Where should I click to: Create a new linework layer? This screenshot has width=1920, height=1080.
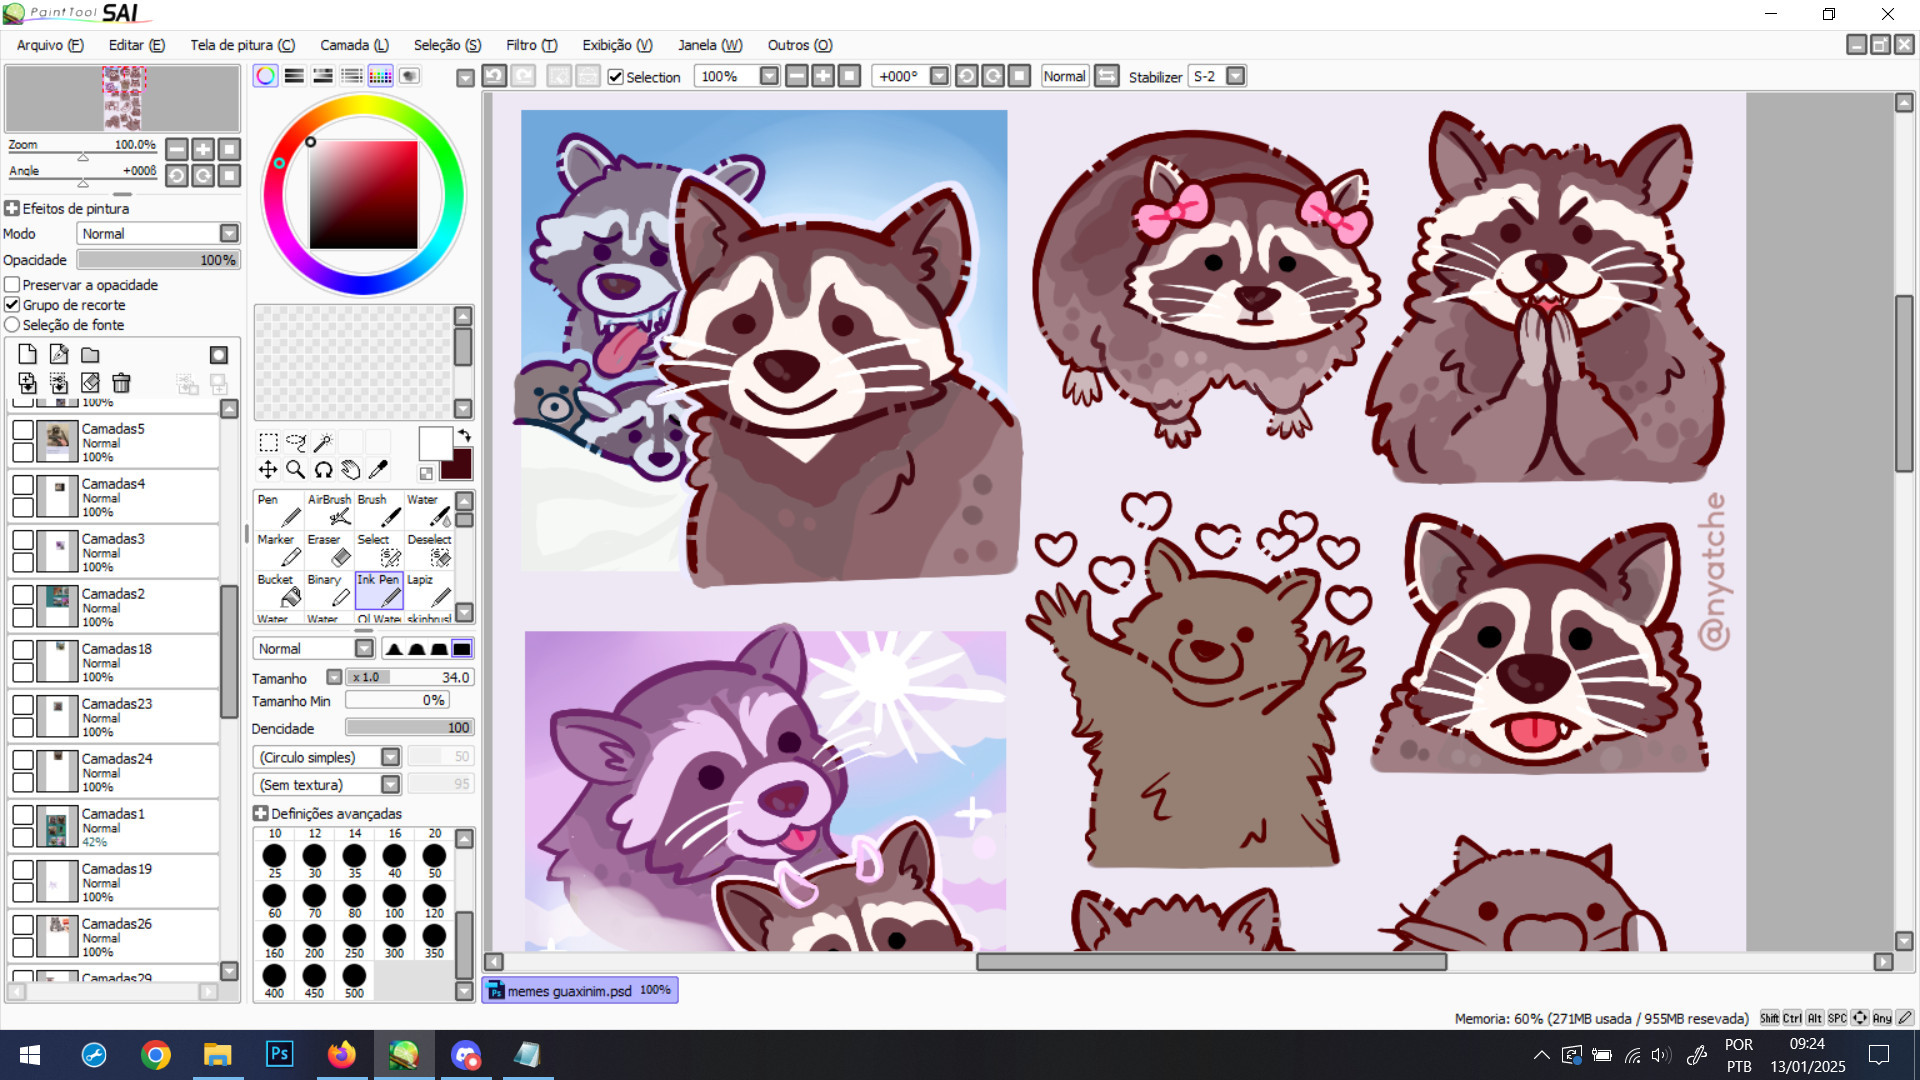pos(59,354)
